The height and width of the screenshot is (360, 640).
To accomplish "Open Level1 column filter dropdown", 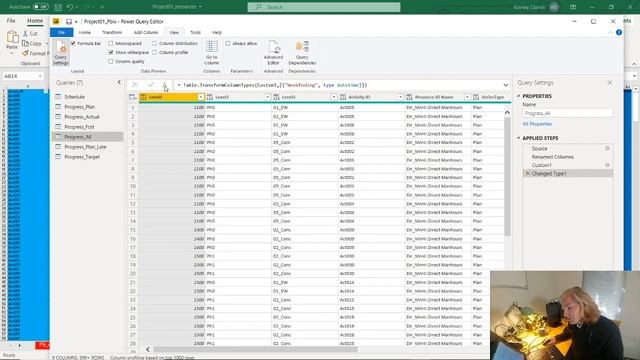I will pyautogui.click(x=201, y=97).
